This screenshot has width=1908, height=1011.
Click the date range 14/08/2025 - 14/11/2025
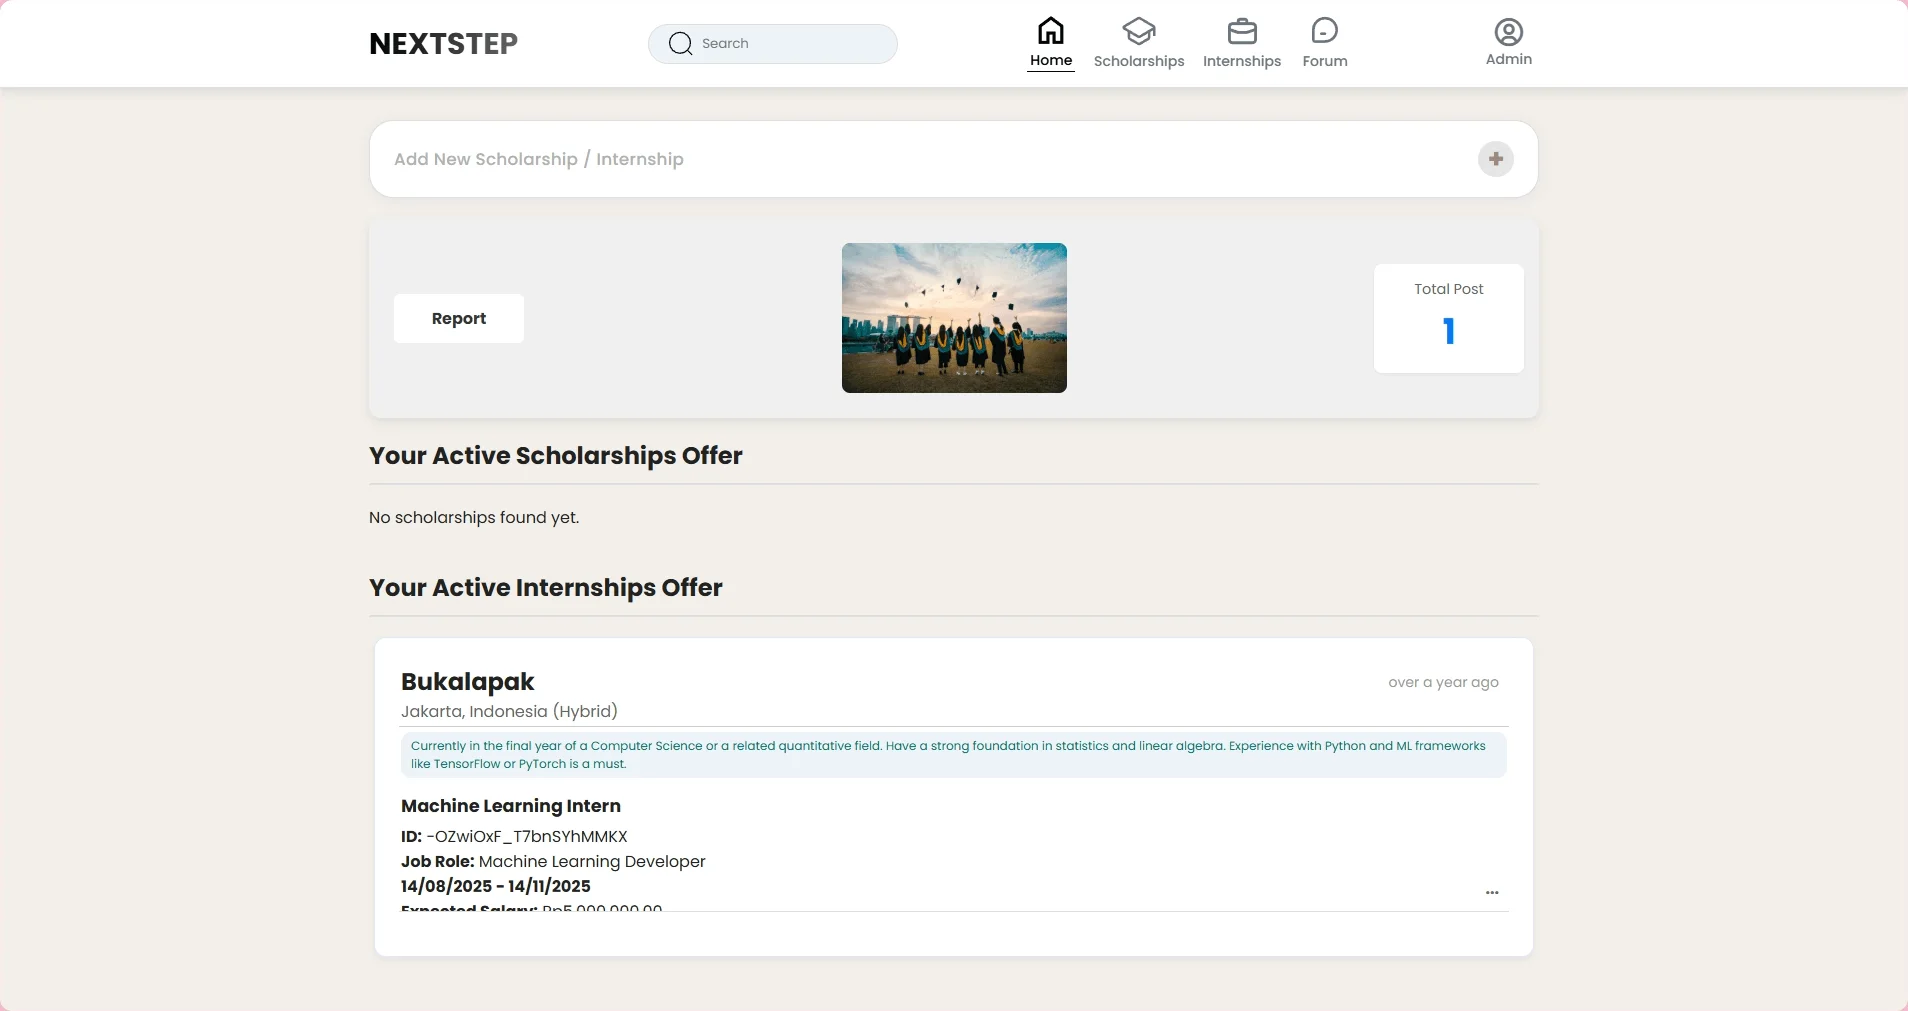pyautogui.click(x=496, y=886)
